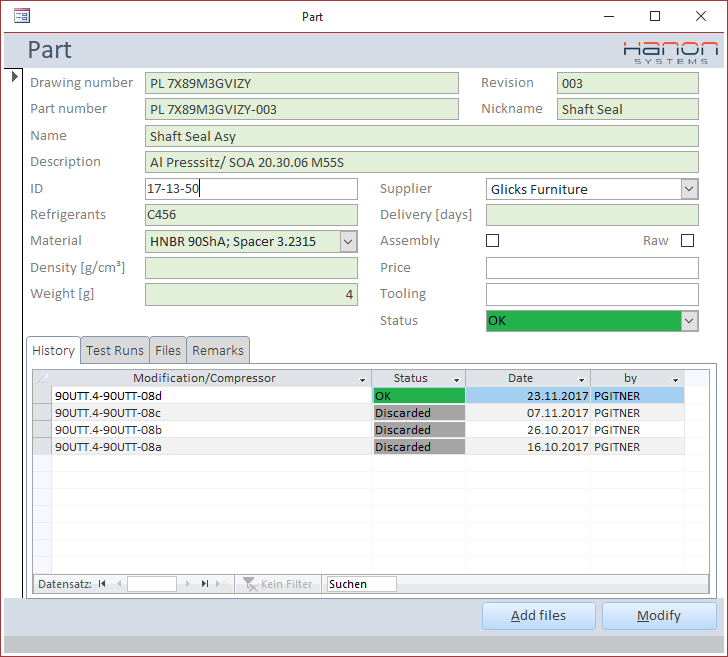The image size is (728, 657).
Task: Click the Add files button
Action: pos(539,616)
